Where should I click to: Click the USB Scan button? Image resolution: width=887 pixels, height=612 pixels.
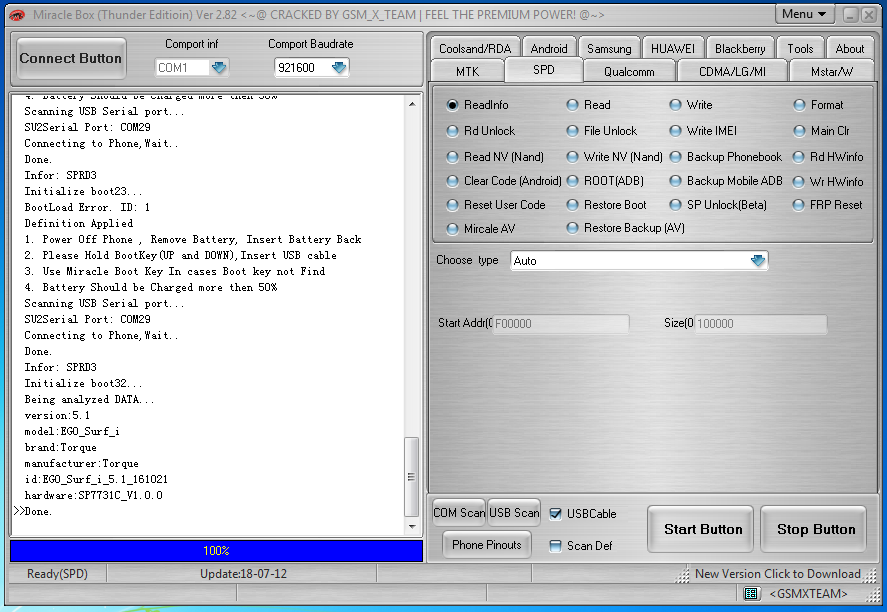[514, 513]
